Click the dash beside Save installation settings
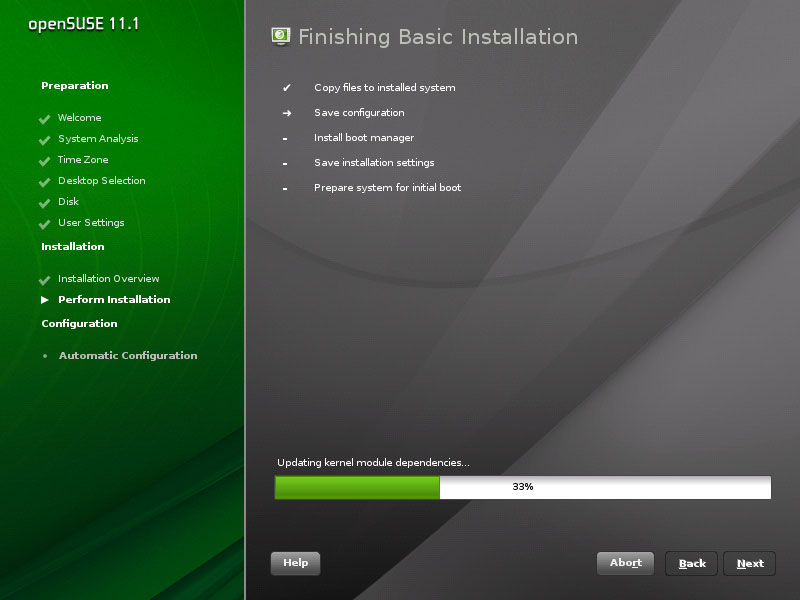 click(285, 163)
